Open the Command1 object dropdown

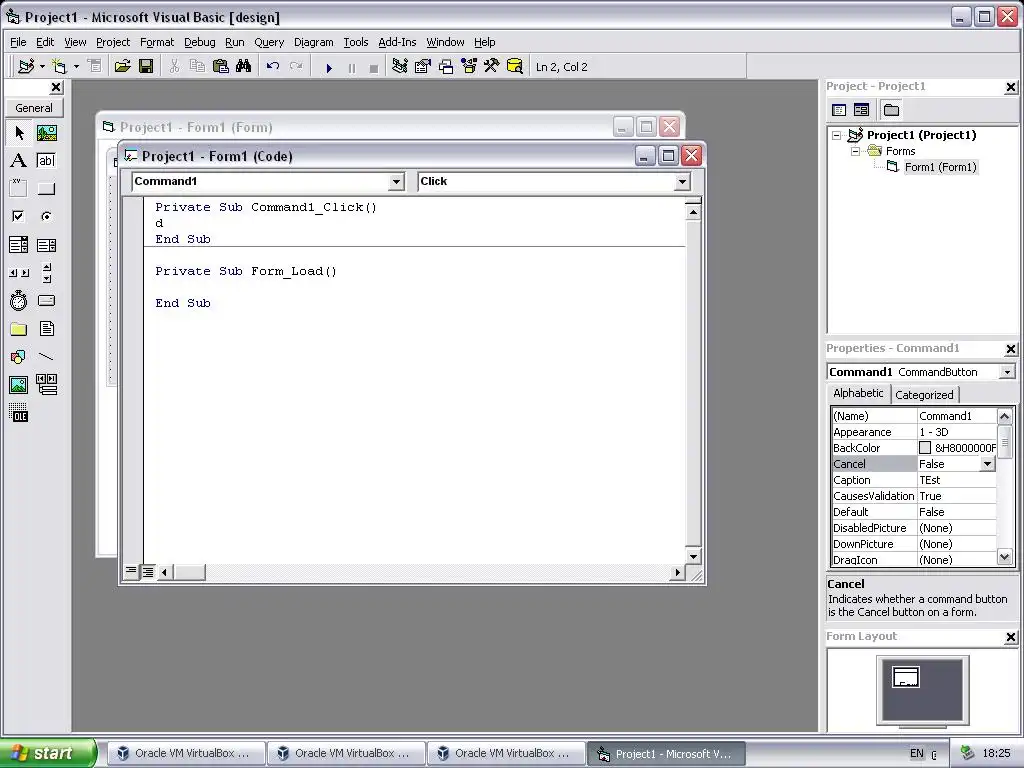(x=396, y=182)
